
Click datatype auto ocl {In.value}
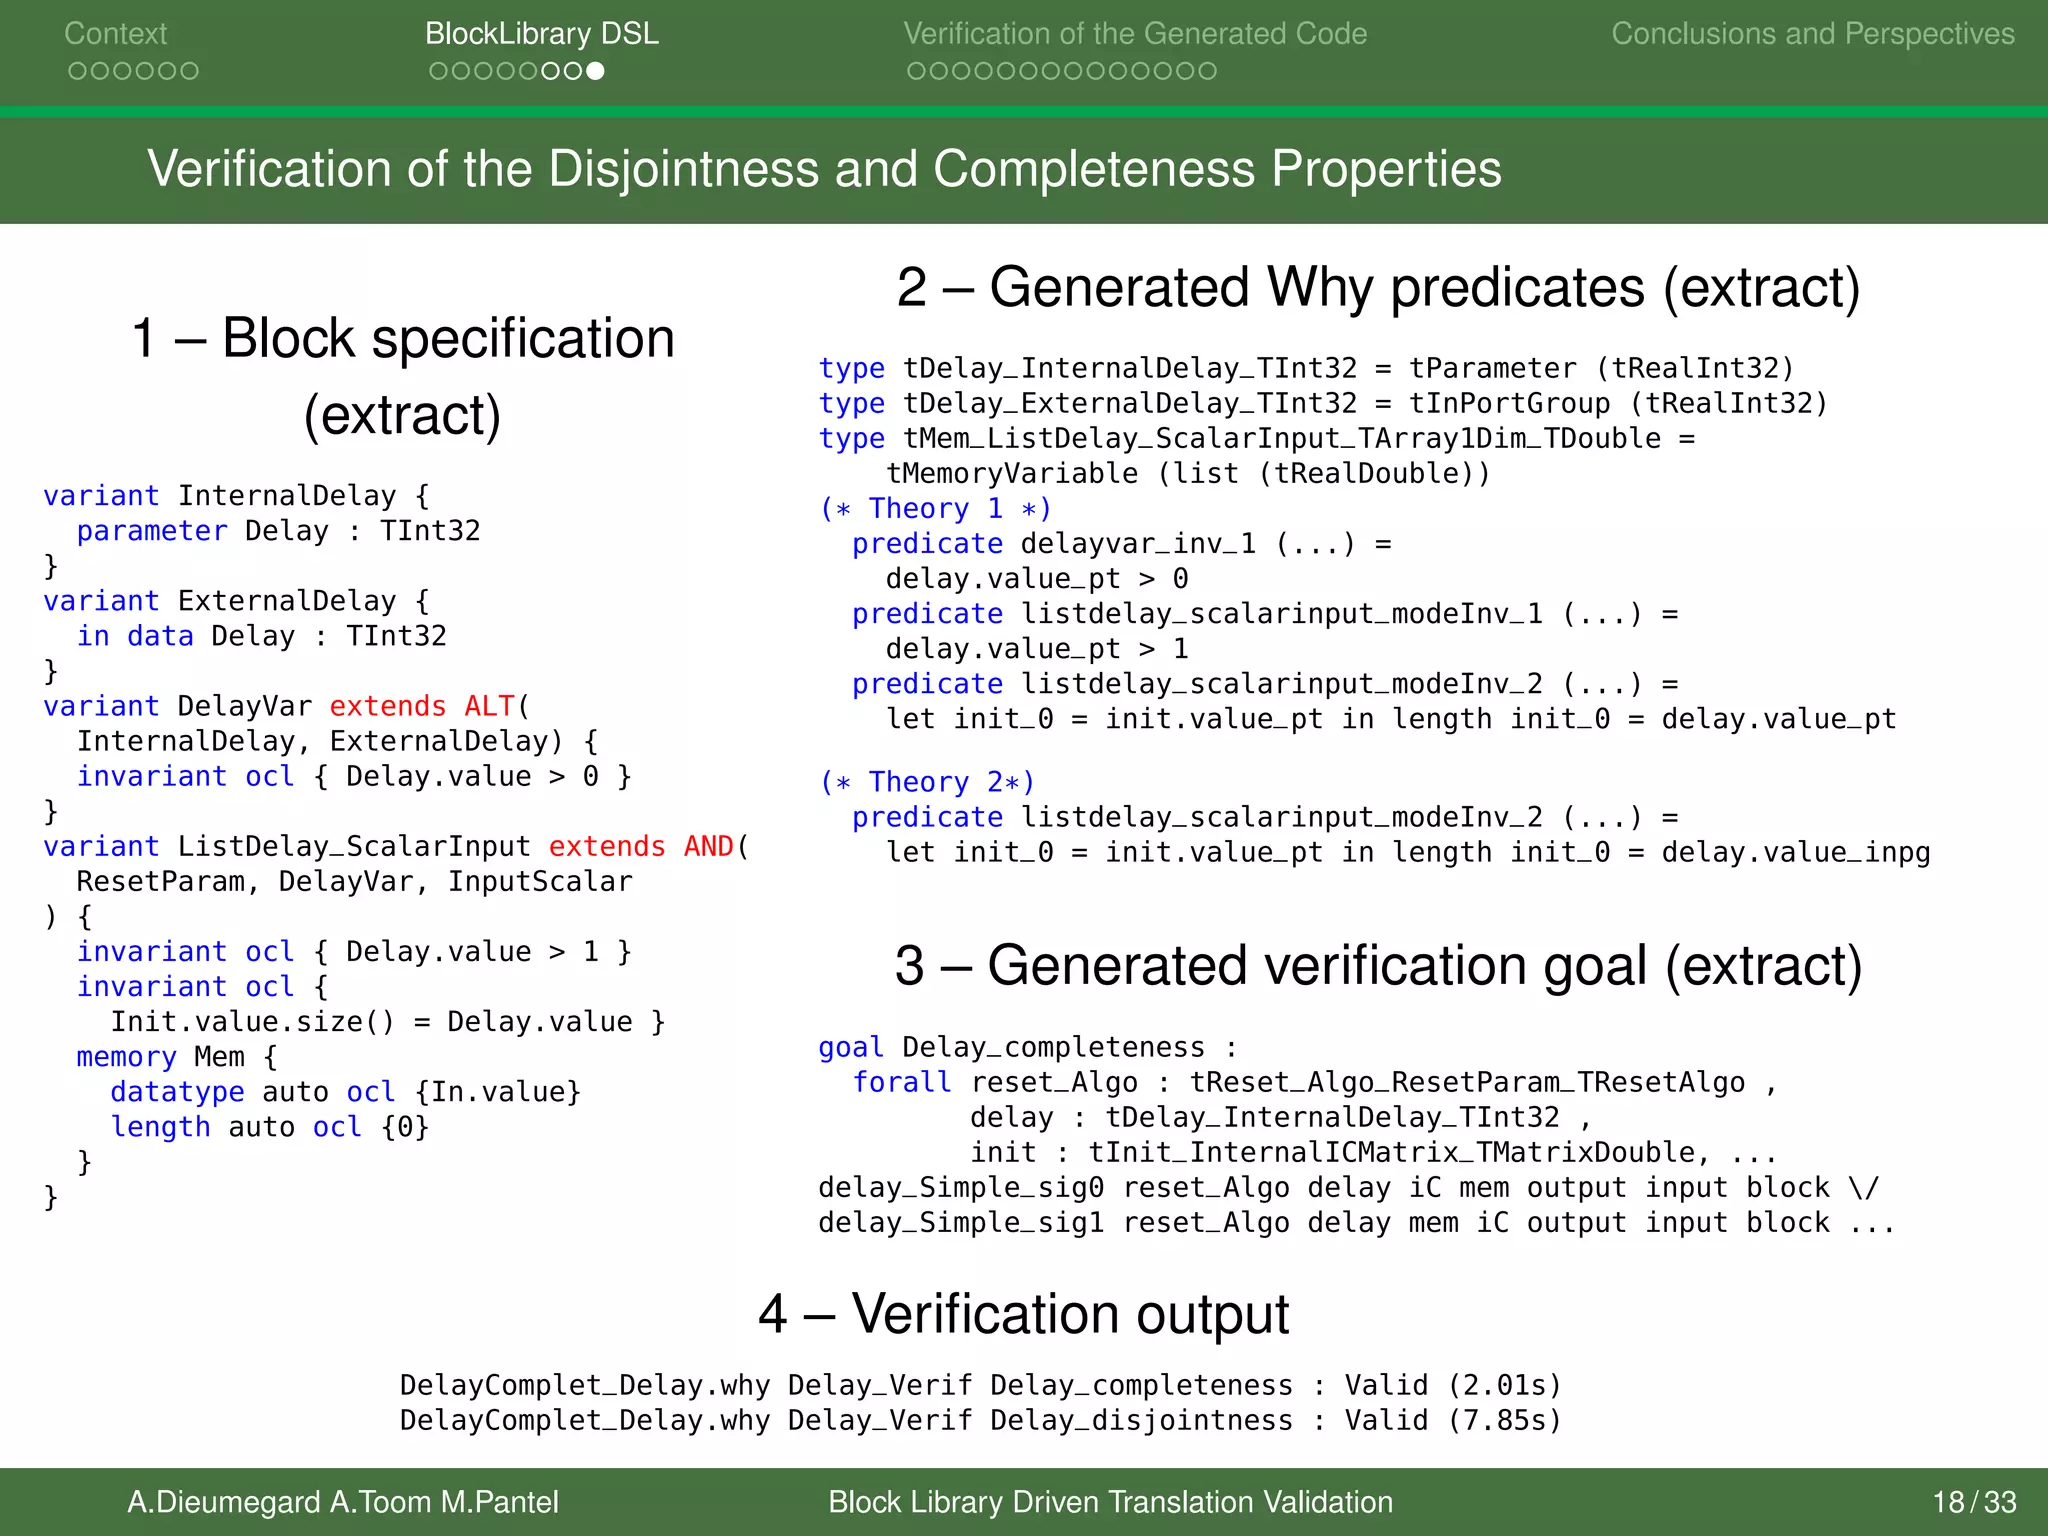coord(345,1091)
